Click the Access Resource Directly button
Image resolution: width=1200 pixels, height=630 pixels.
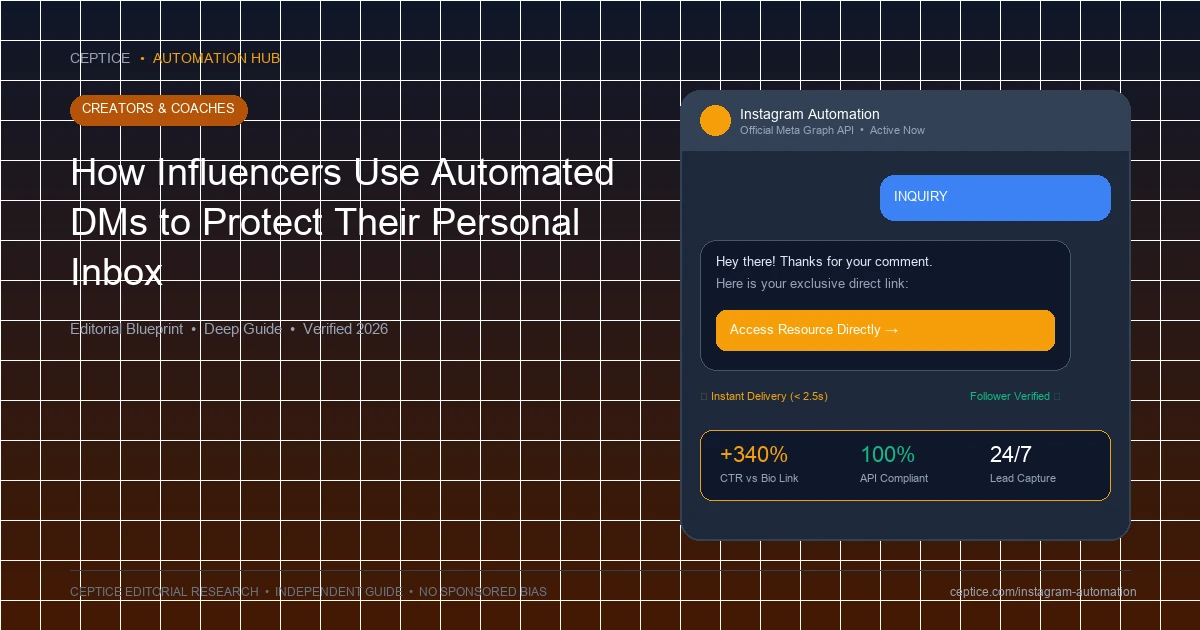[885, 330]
